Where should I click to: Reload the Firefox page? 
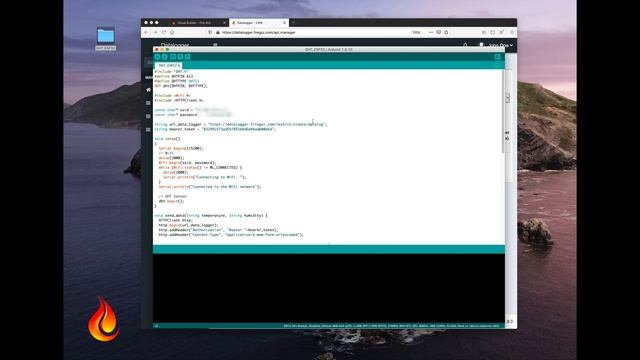(164, 32)
